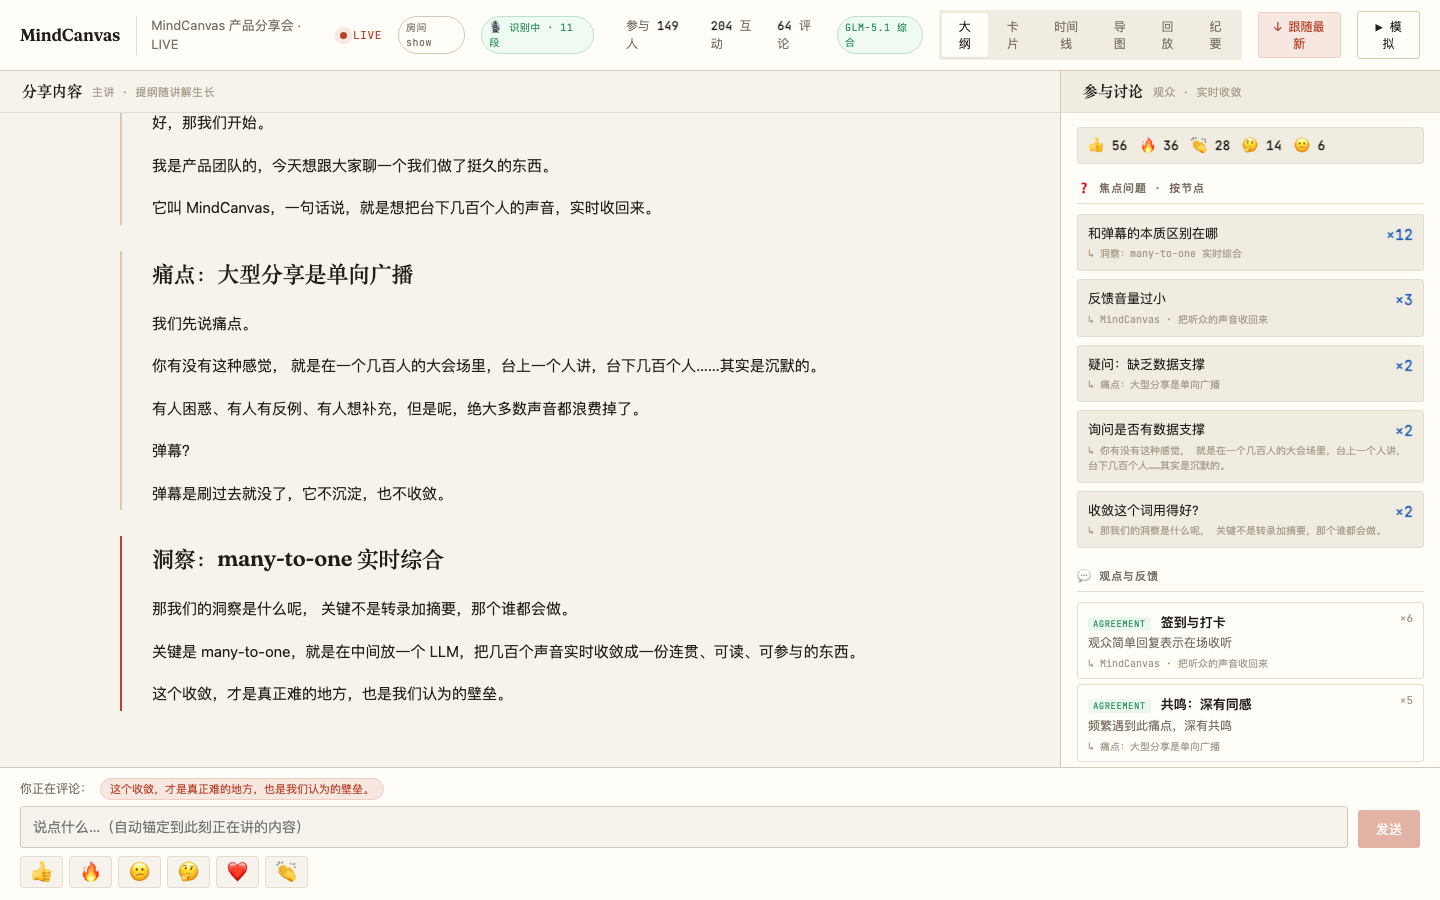Open the 收敛这个词用得好? card
This screenshot has width=1440, height=900.
tap(1250, 520)
